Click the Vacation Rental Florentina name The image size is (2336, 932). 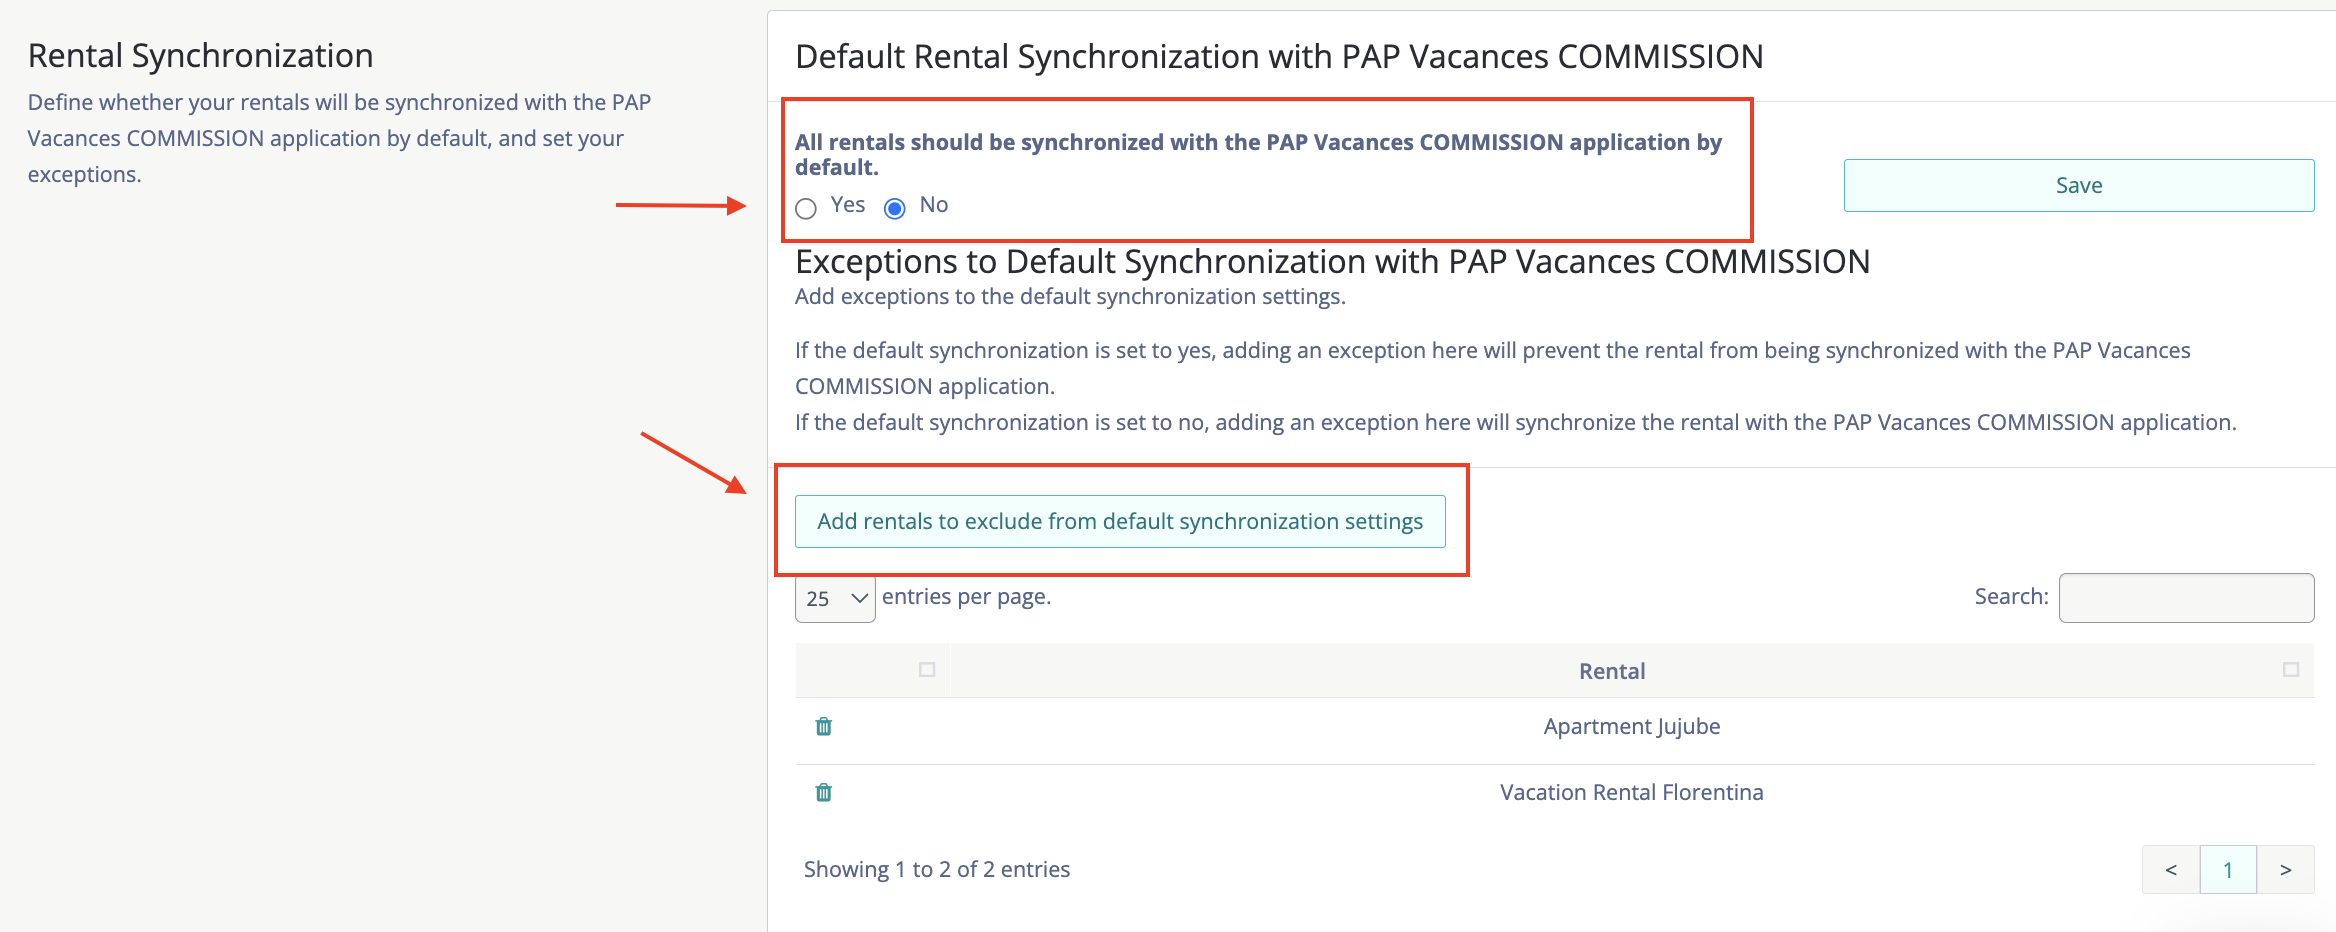tap(1631, 793)
